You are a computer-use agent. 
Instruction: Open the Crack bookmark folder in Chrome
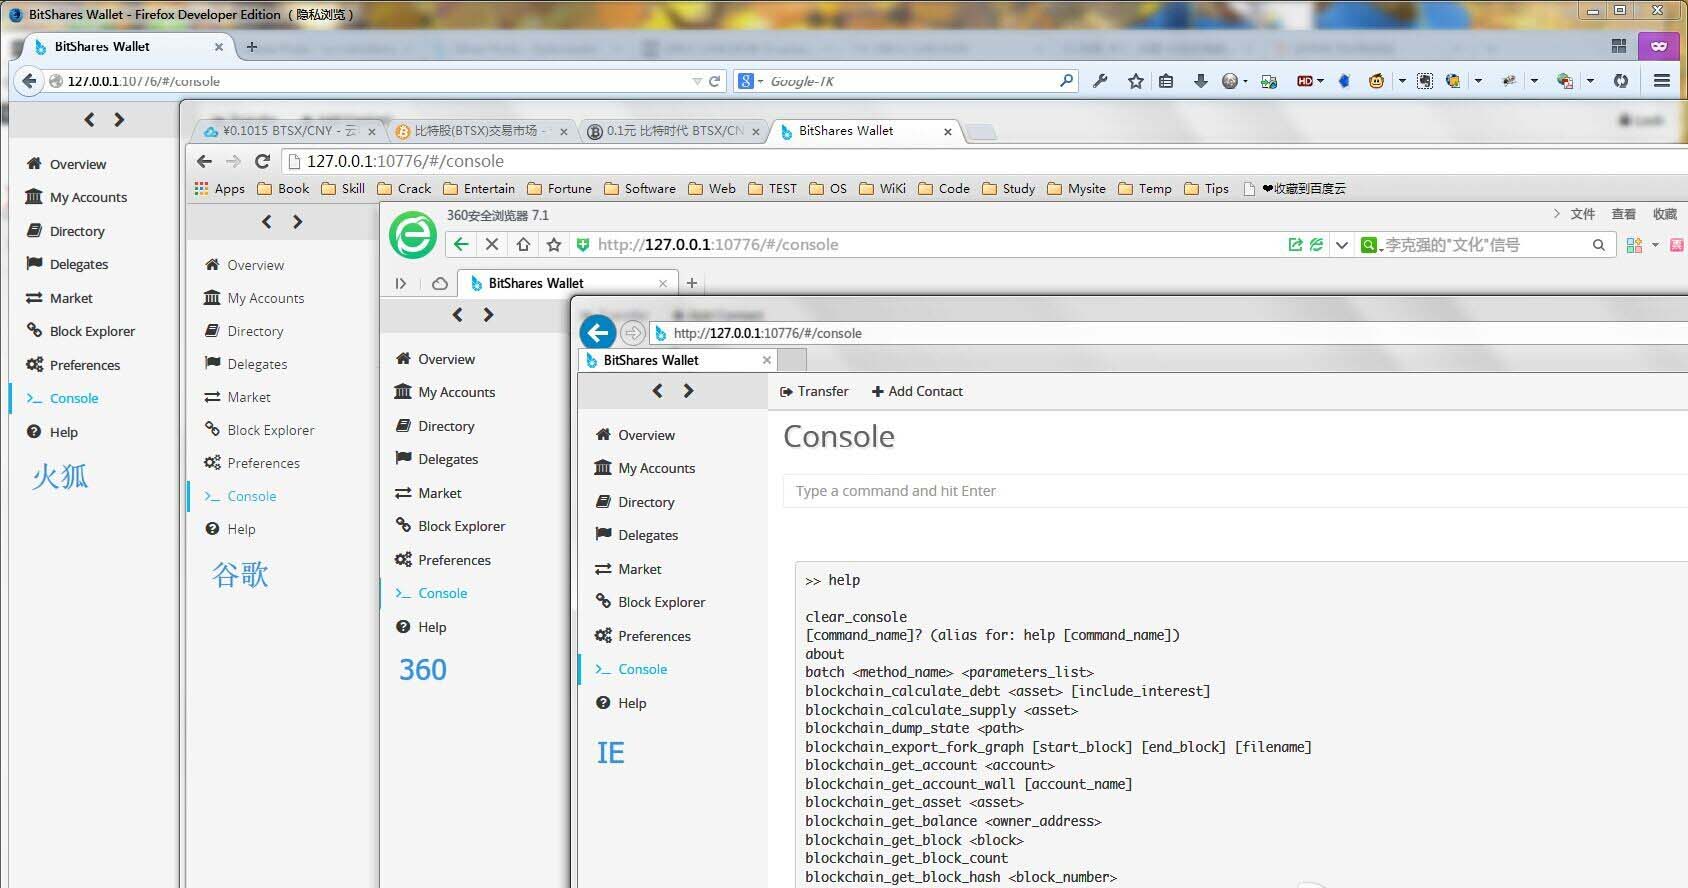(x=404, y=188)
